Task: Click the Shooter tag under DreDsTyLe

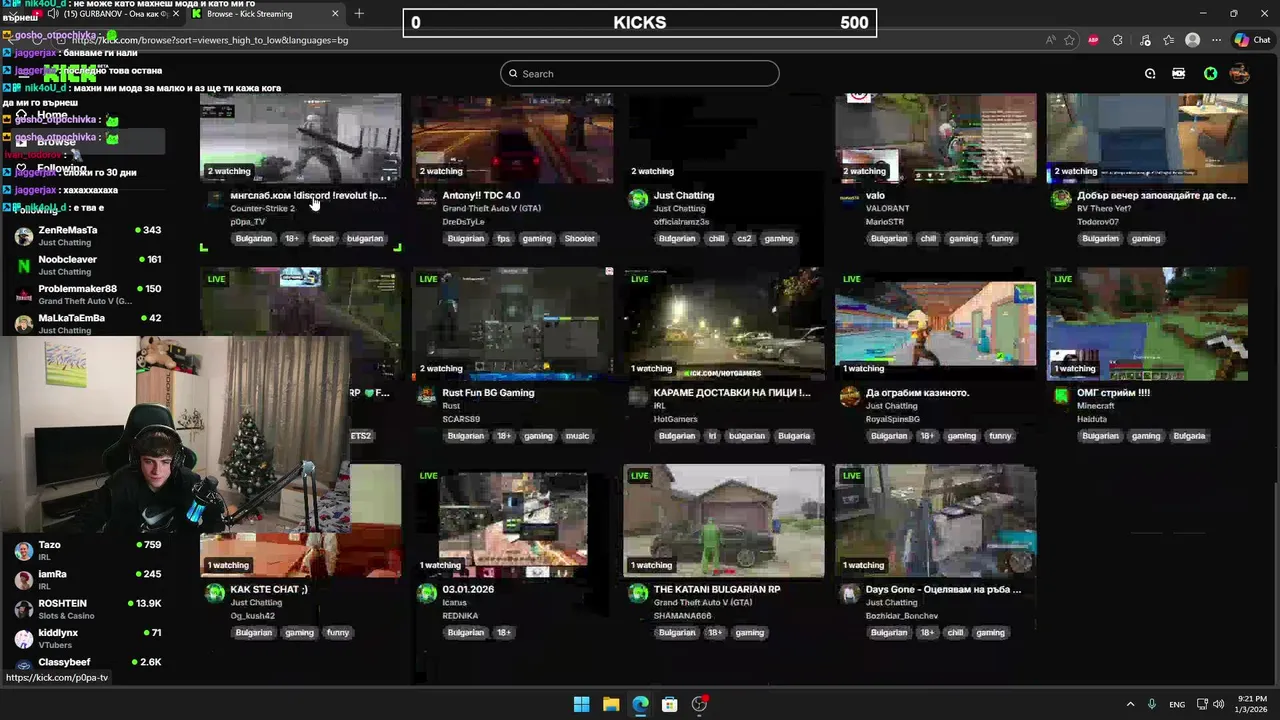Action: [580, 238]
